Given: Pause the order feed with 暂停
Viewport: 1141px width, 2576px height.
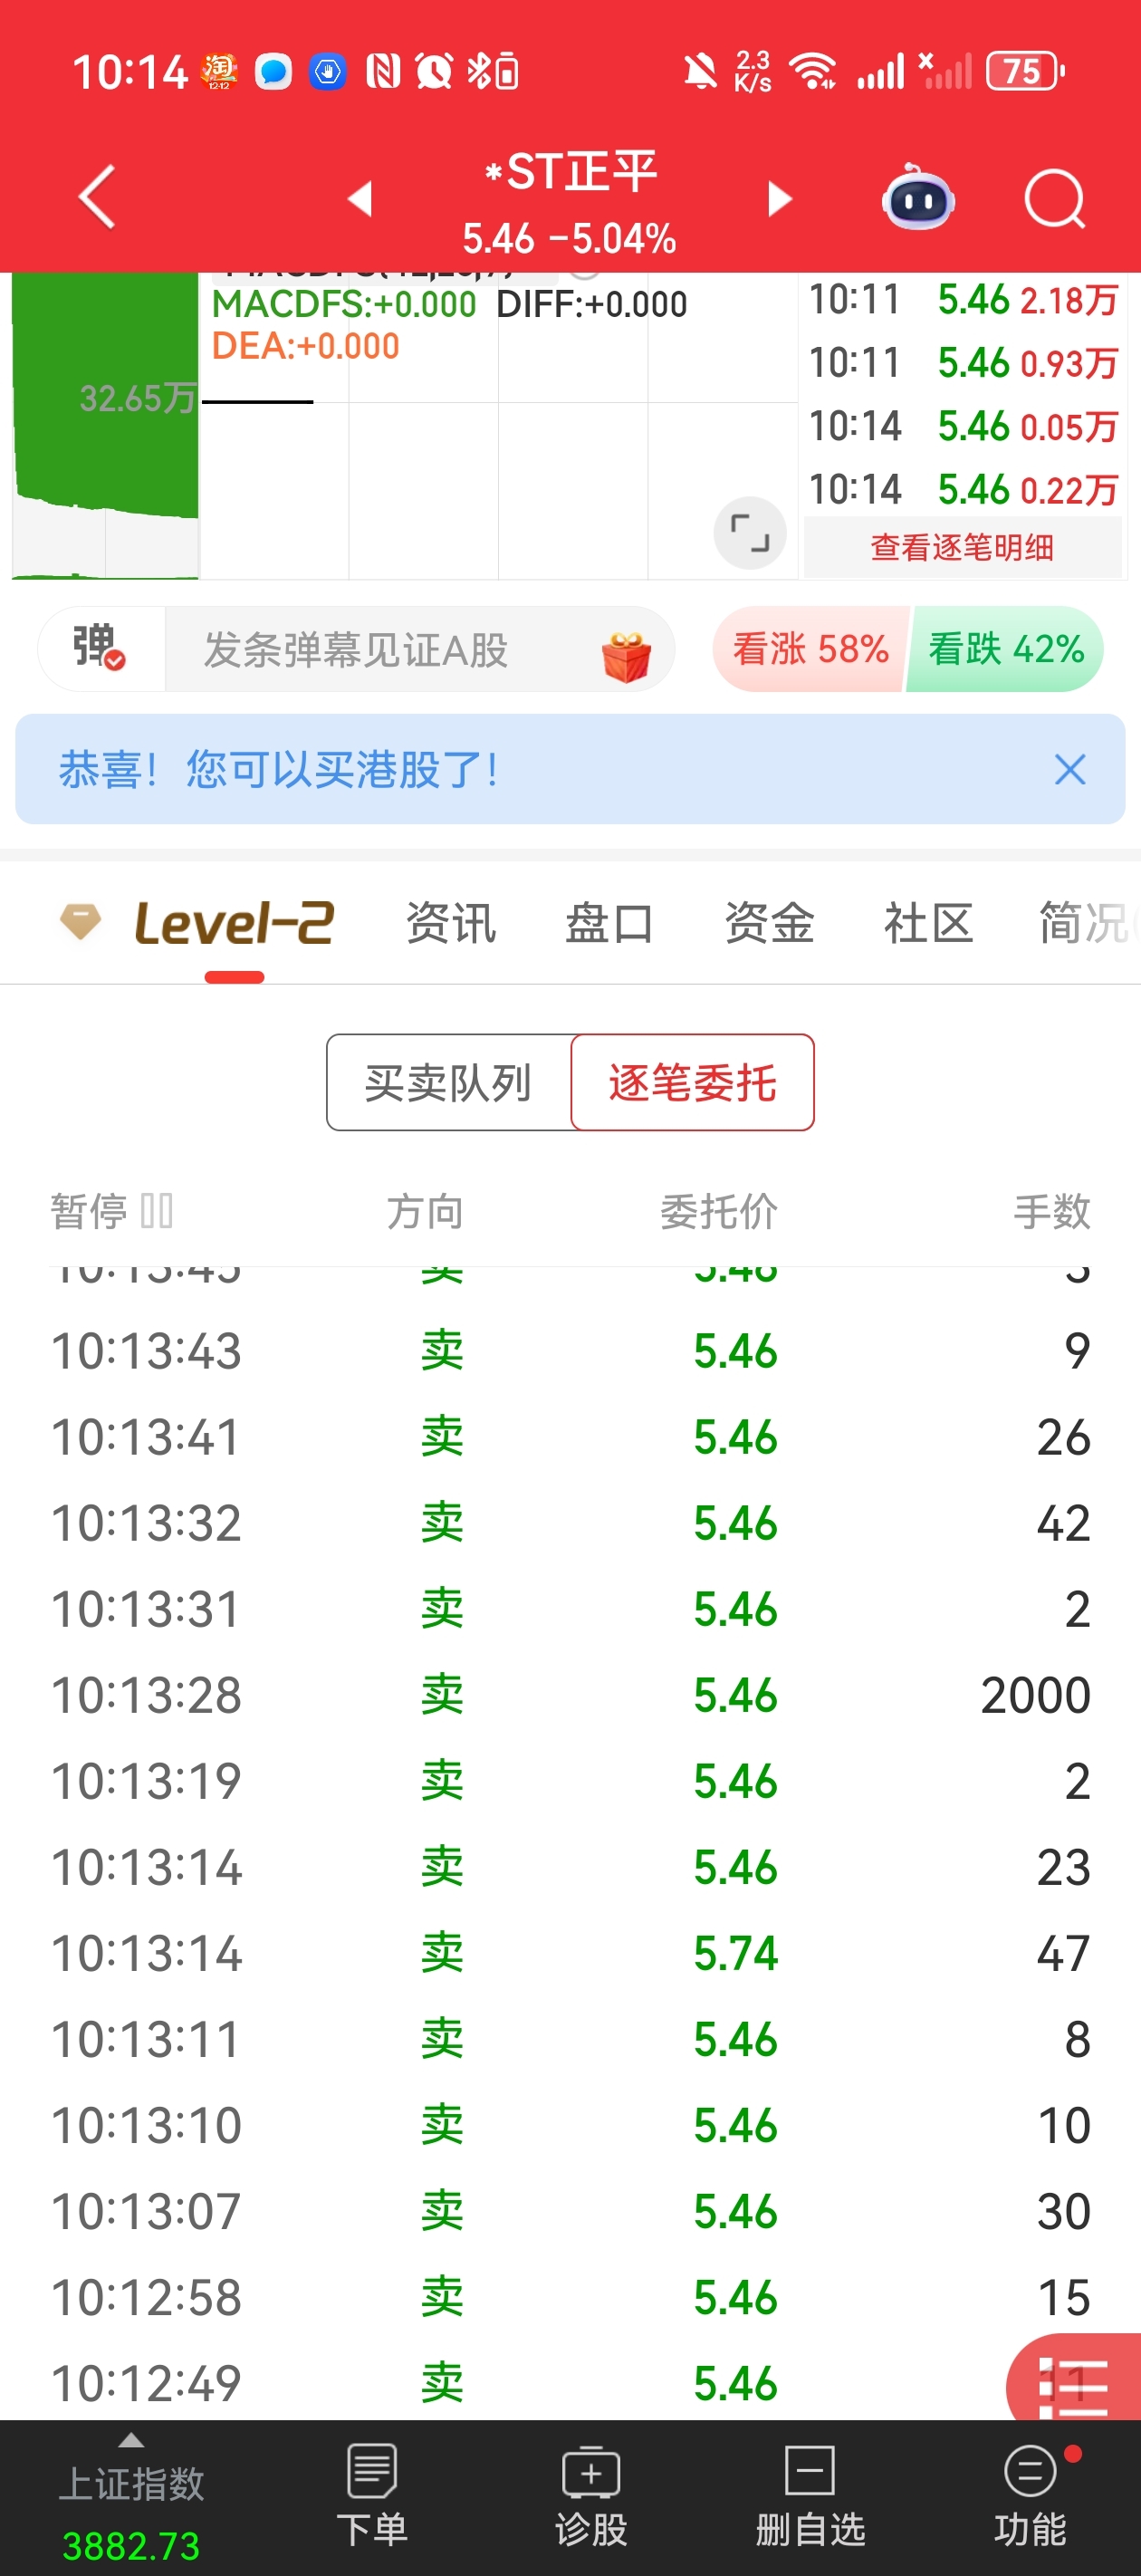Looking at the screenshot, I should (112, 1210).
